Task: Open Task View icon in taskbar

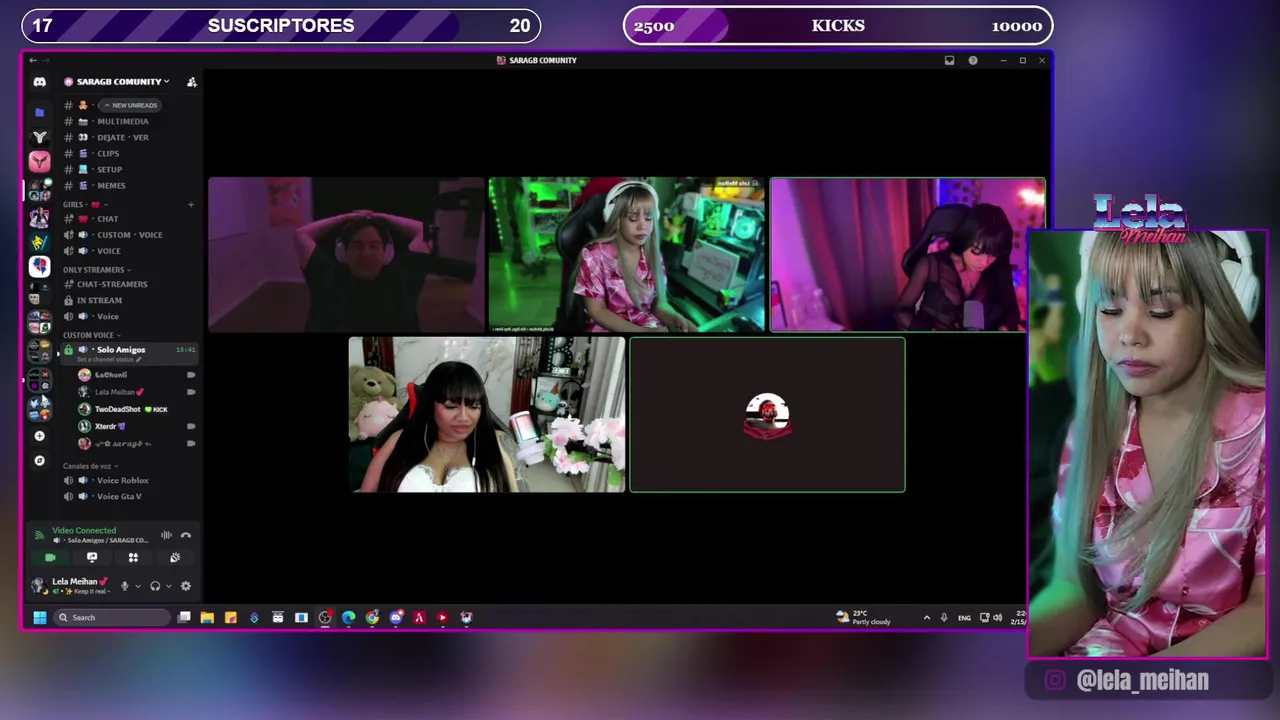Action: [184, 617]
